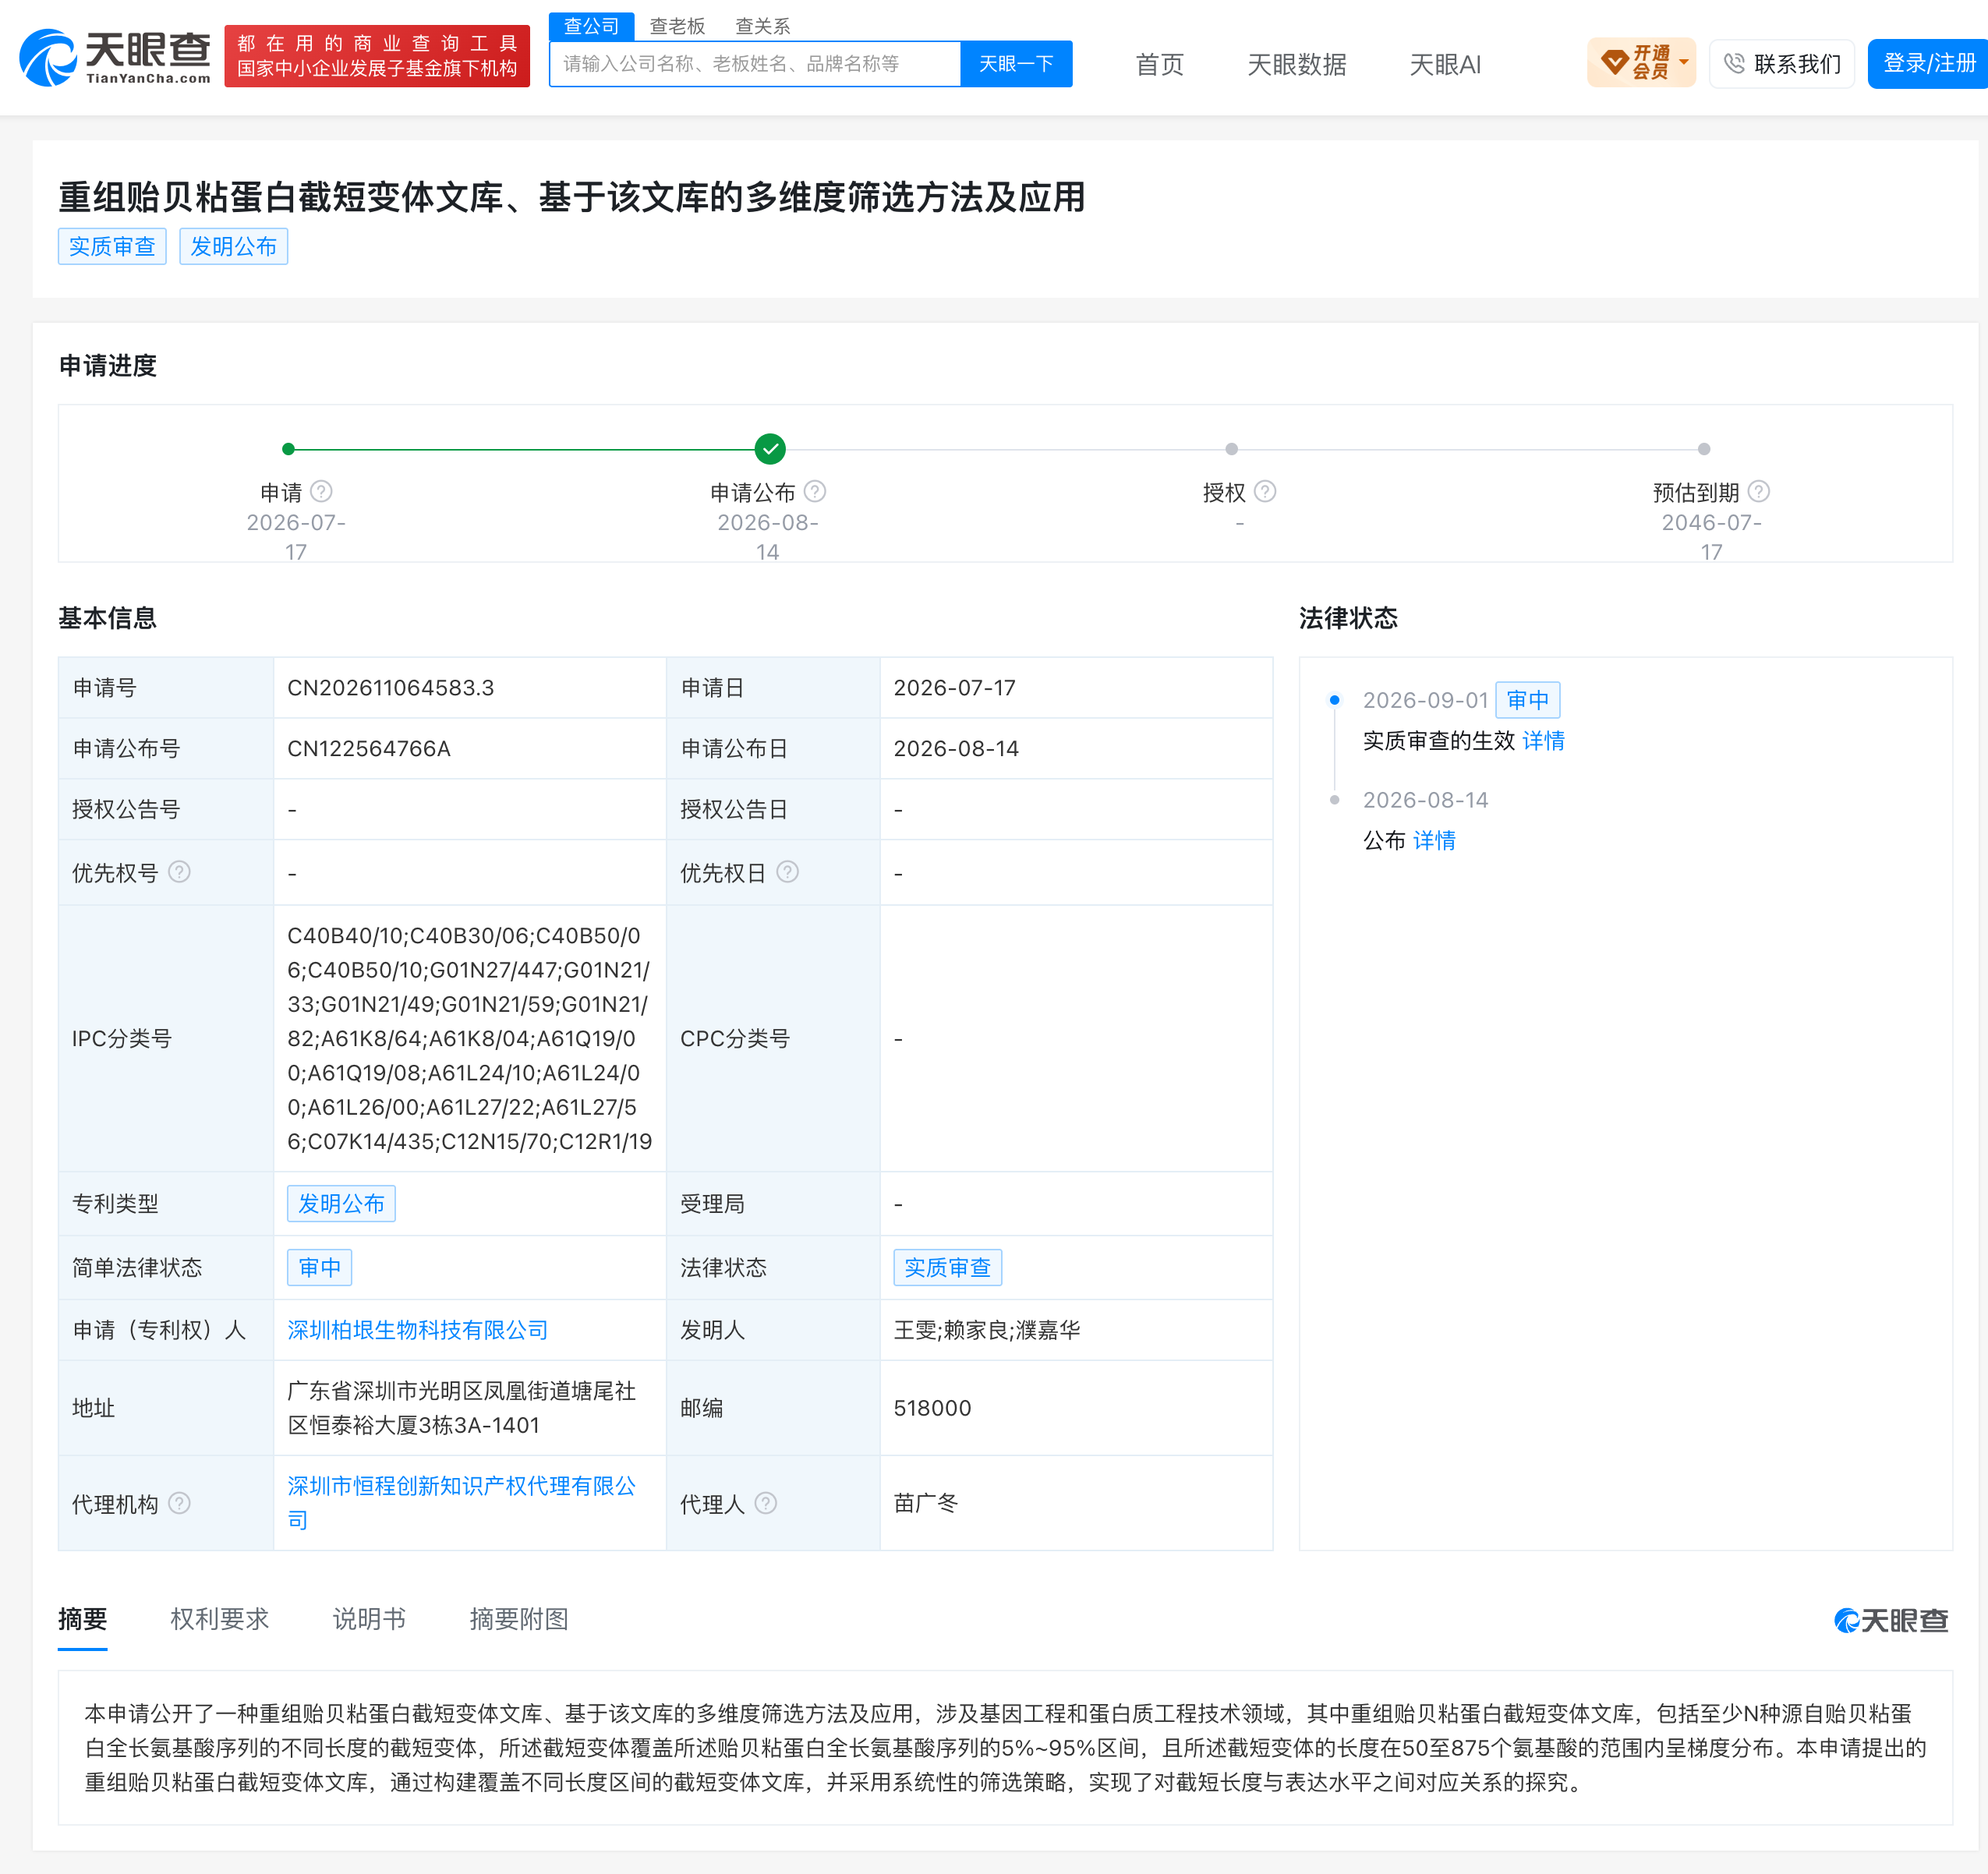This screenshot has height=1874, width=1988.
Task: Click application number CN202611064583.3
Action: pyautogui.click(x=391, y=688)
